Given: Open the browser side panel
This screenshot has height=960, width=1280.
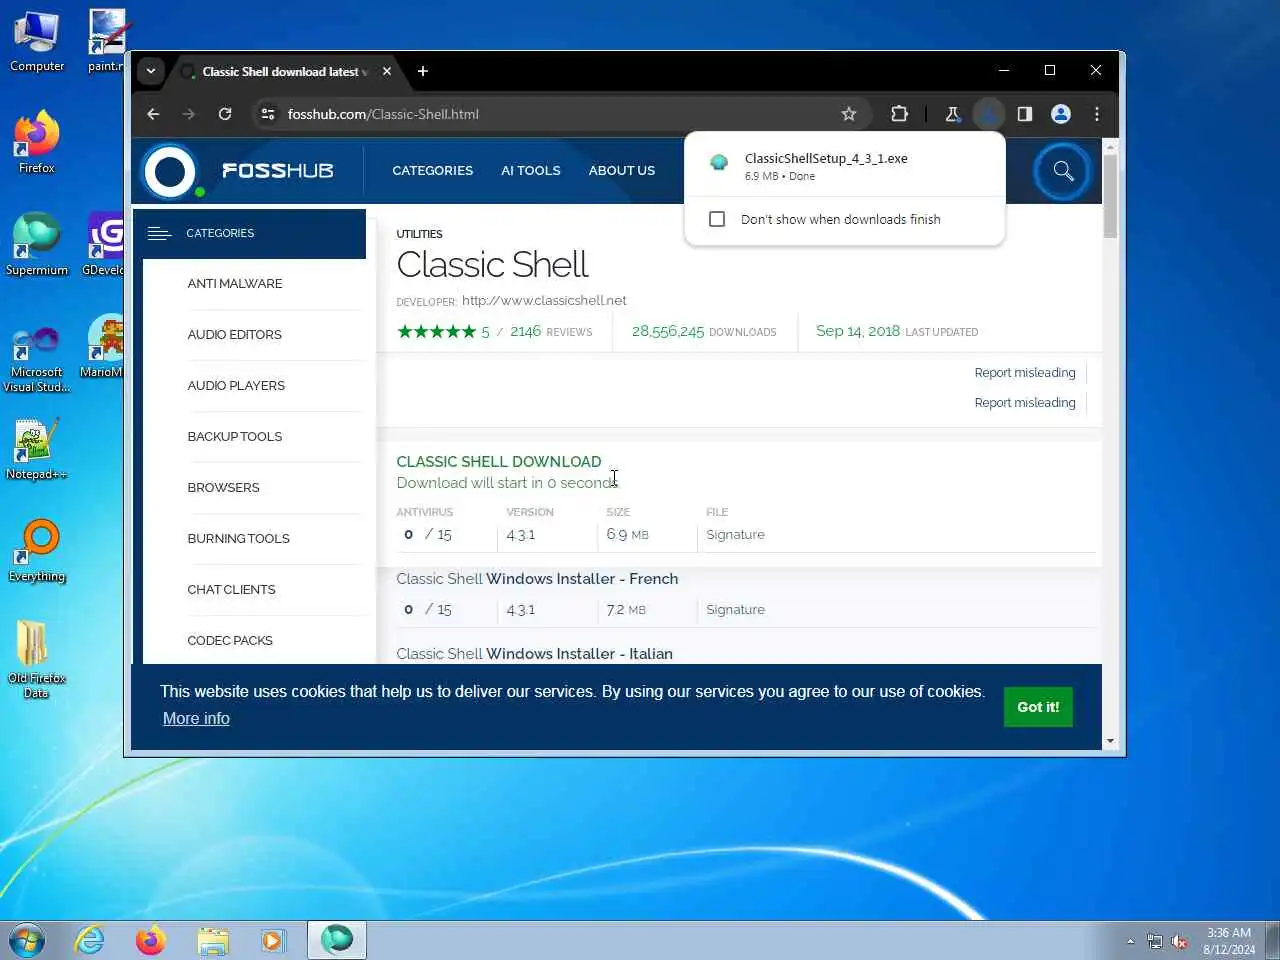Looking at the screenshot, I should tap(1025, 114).
